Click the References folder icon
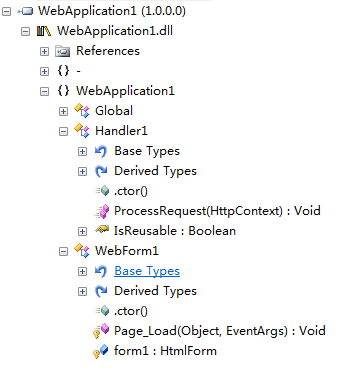 point(62,51)
